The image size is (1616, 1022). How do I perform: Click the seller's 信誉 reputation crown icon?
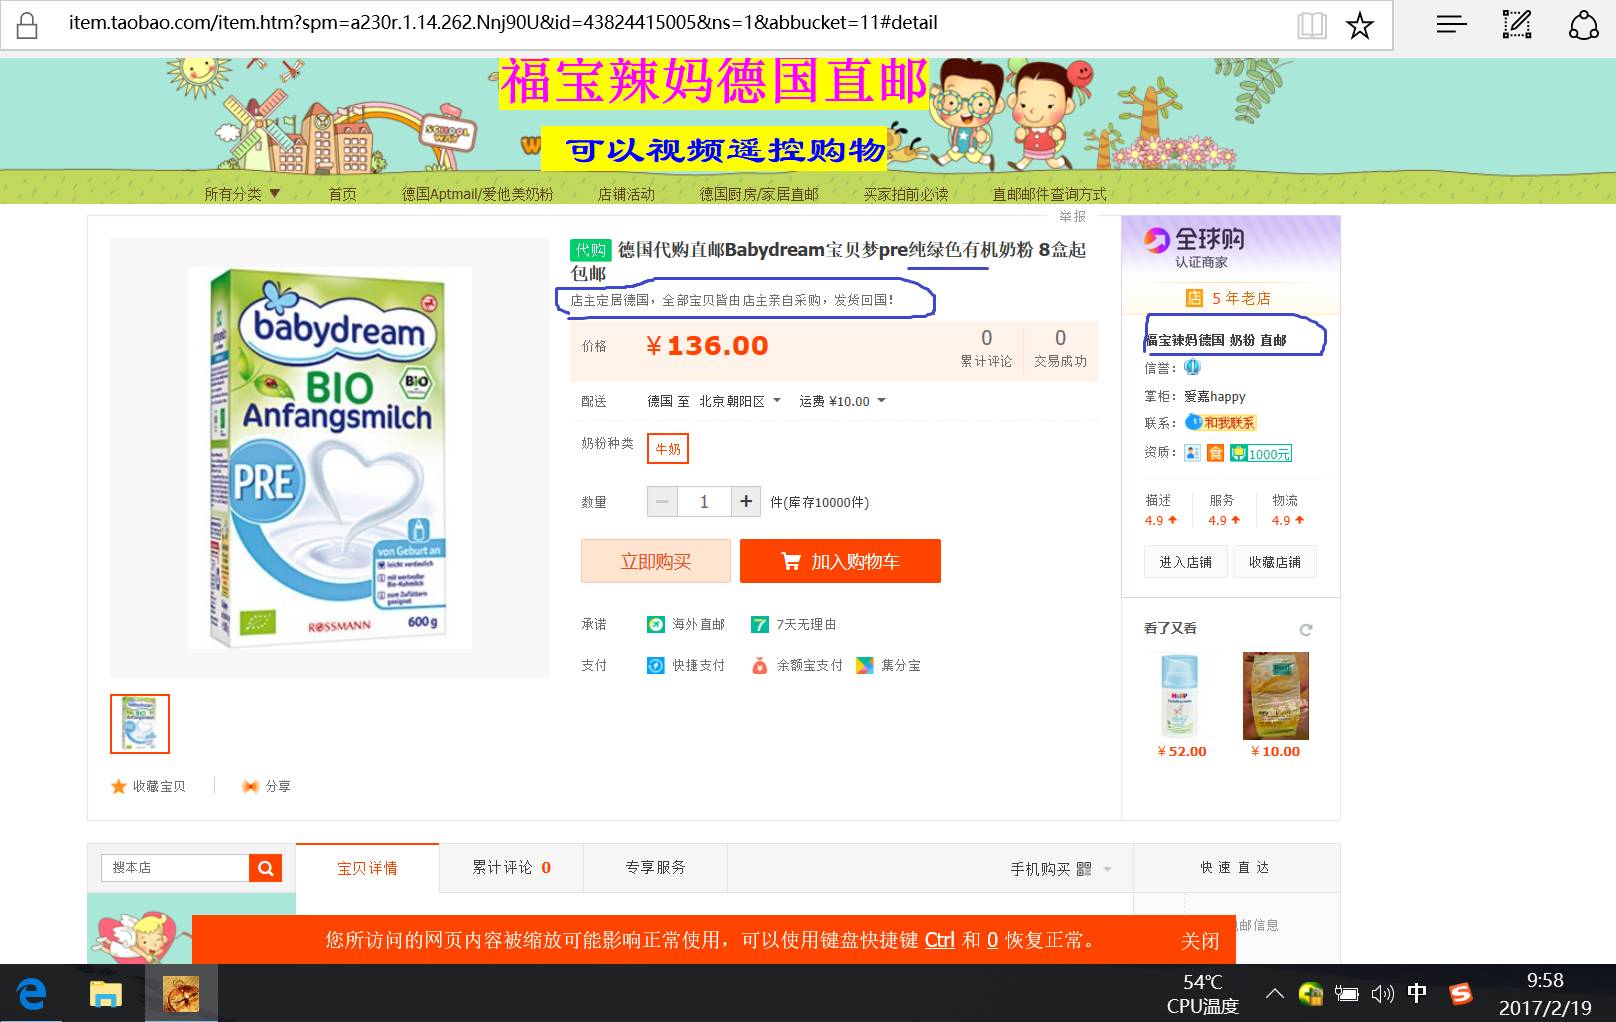click(1191, 368)
